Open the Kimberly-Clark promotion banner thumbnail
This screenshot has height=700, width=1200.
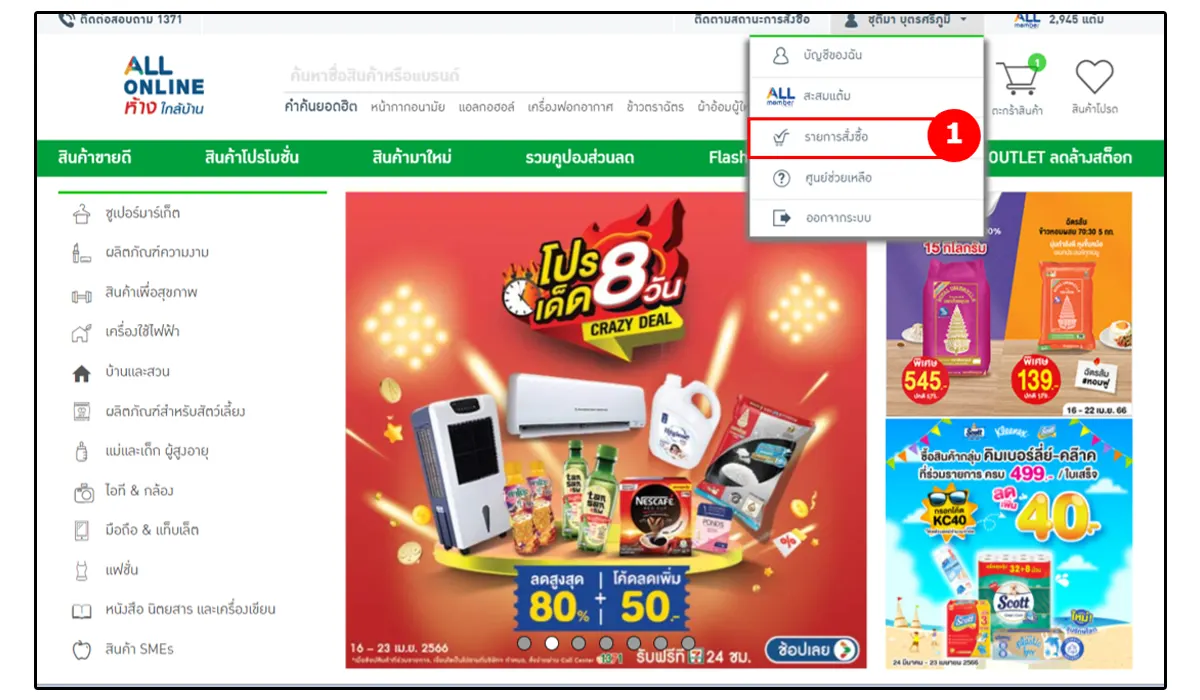point(1009,542)
